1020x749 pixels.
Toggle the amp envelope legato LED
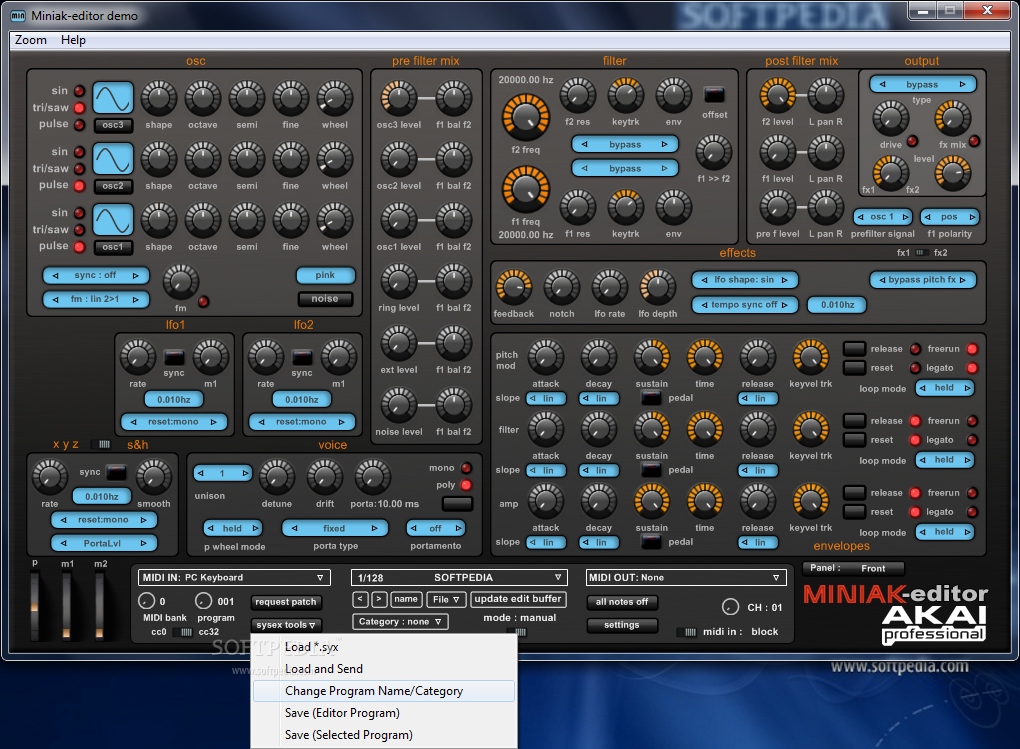(x=972, y=512)
